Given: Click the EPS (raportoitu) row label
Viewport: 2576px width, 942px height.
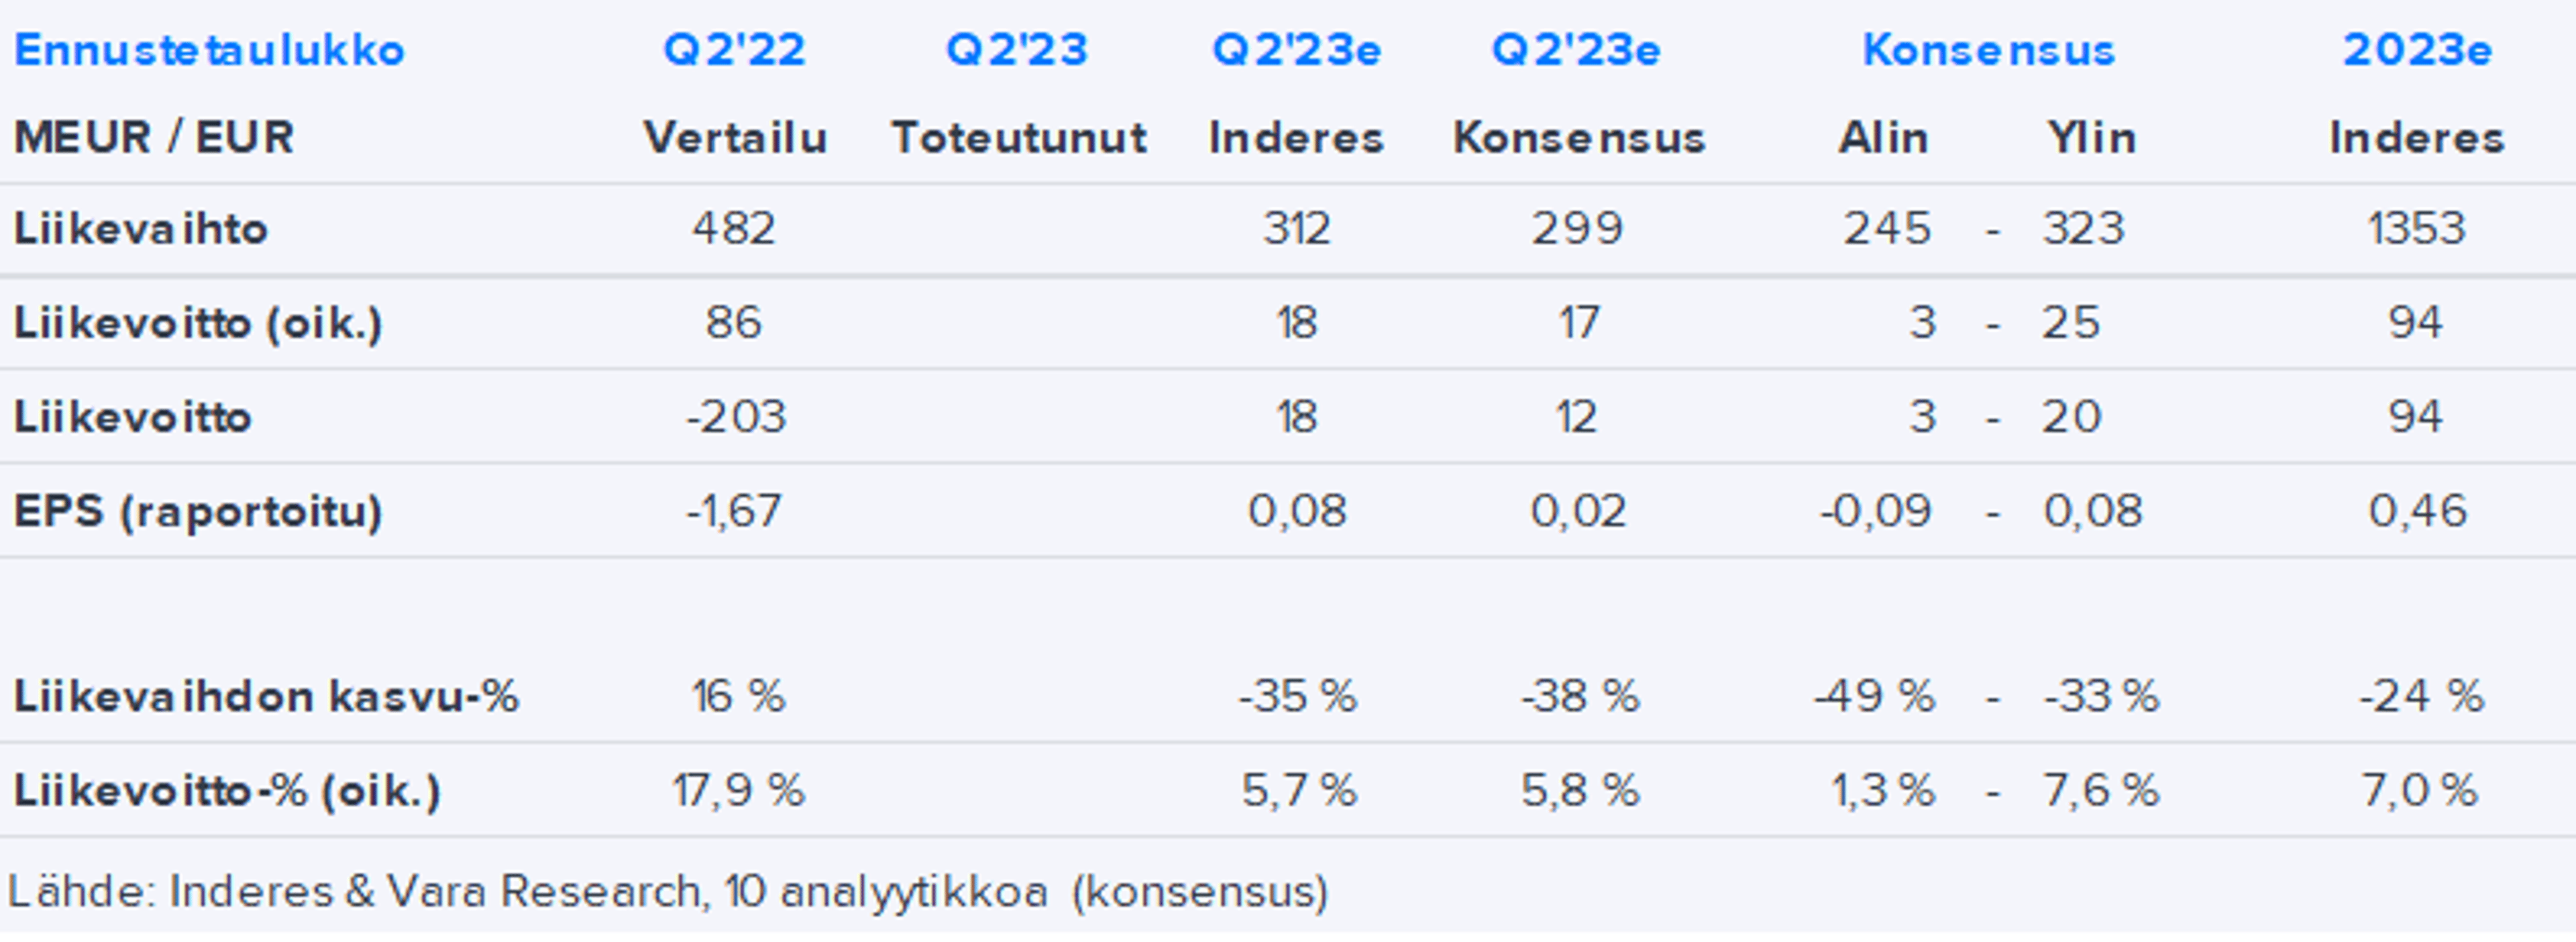Looking at the screenshot, I should pyautogui.click(x=198, y=511).
